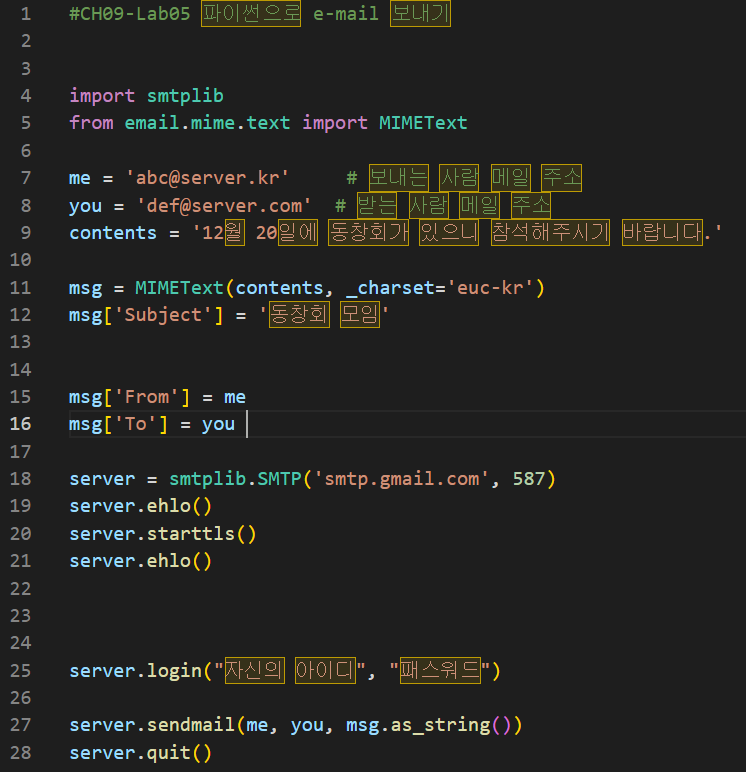Click the '#CH09-Lab05' comment text
The width and height of the screenshot is (746, 772).
(x=130, y=14)
